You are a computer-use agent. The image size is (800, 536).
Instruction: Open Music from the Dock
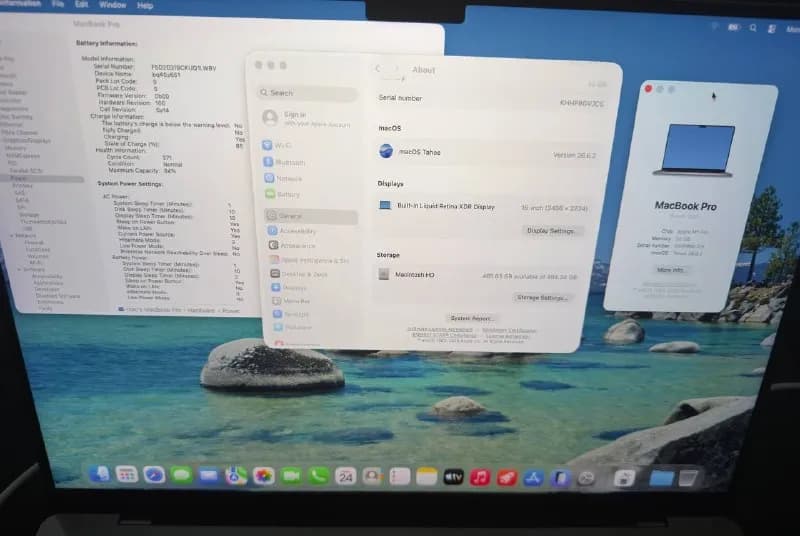click(480, 477)
